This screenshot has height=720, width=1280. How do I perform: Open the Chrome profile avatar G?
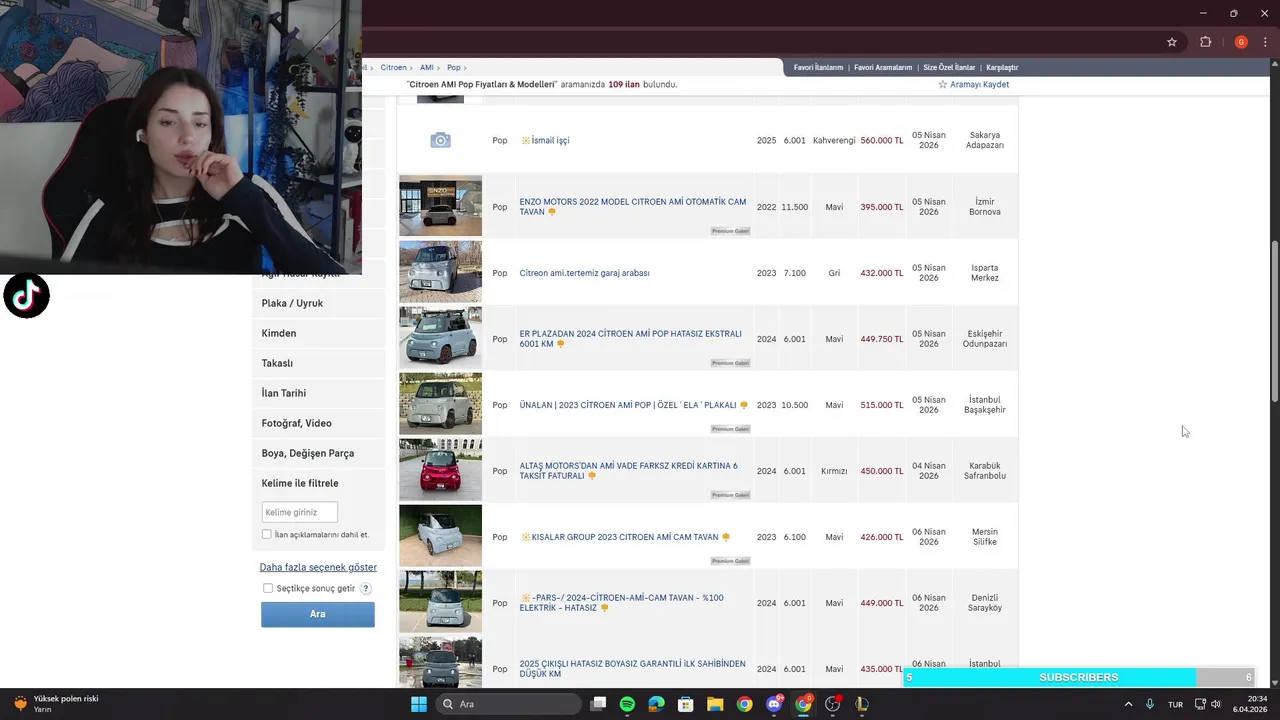click(x=1241, y=42)
